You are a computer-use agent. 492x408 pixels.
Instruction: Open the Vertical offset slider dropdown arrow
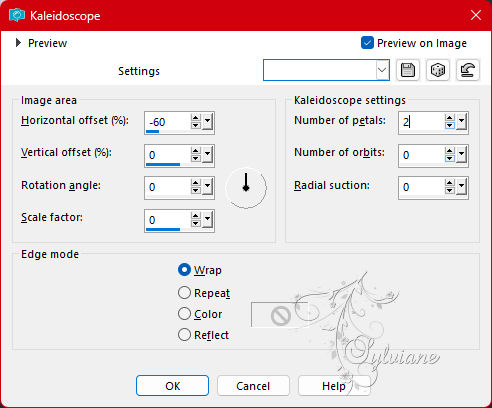click(208, 154)
